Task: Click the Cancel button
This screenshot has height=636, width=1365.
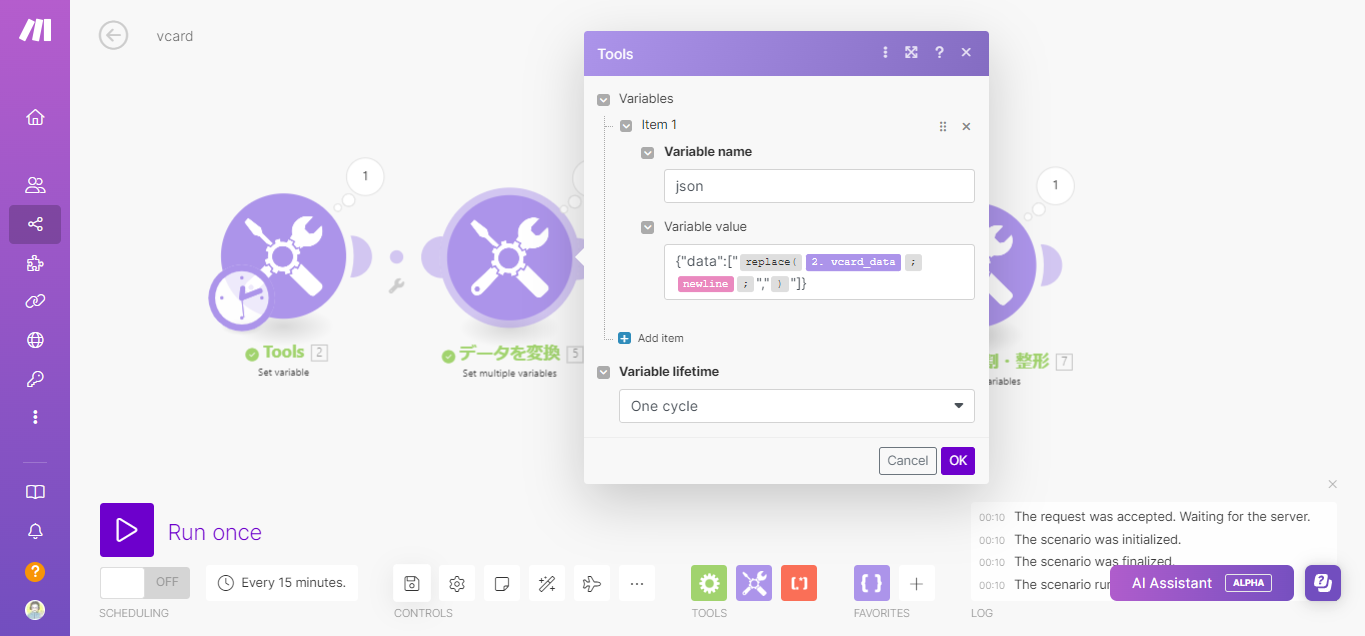Action: pyautogui.click(x=907, y=461)
